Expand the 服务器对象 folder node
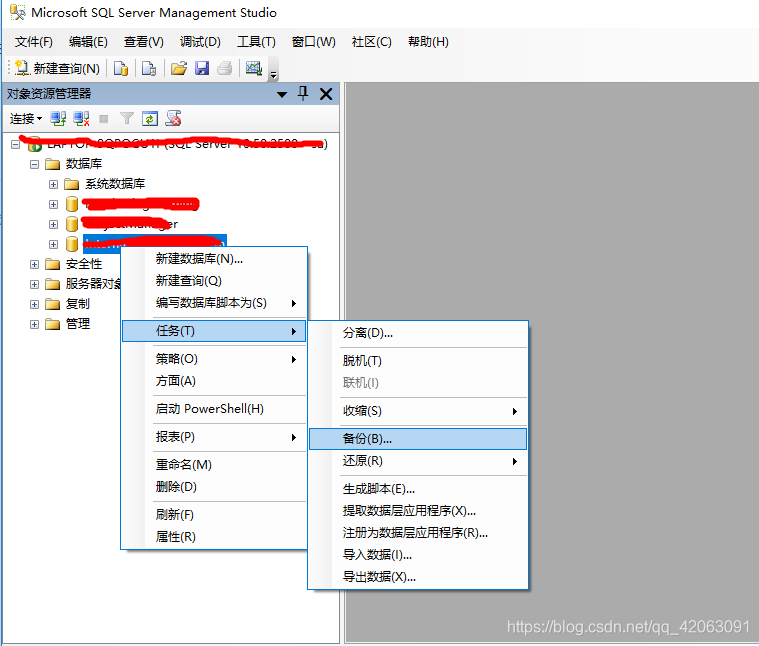759x646 pixels. pos(34,284)
